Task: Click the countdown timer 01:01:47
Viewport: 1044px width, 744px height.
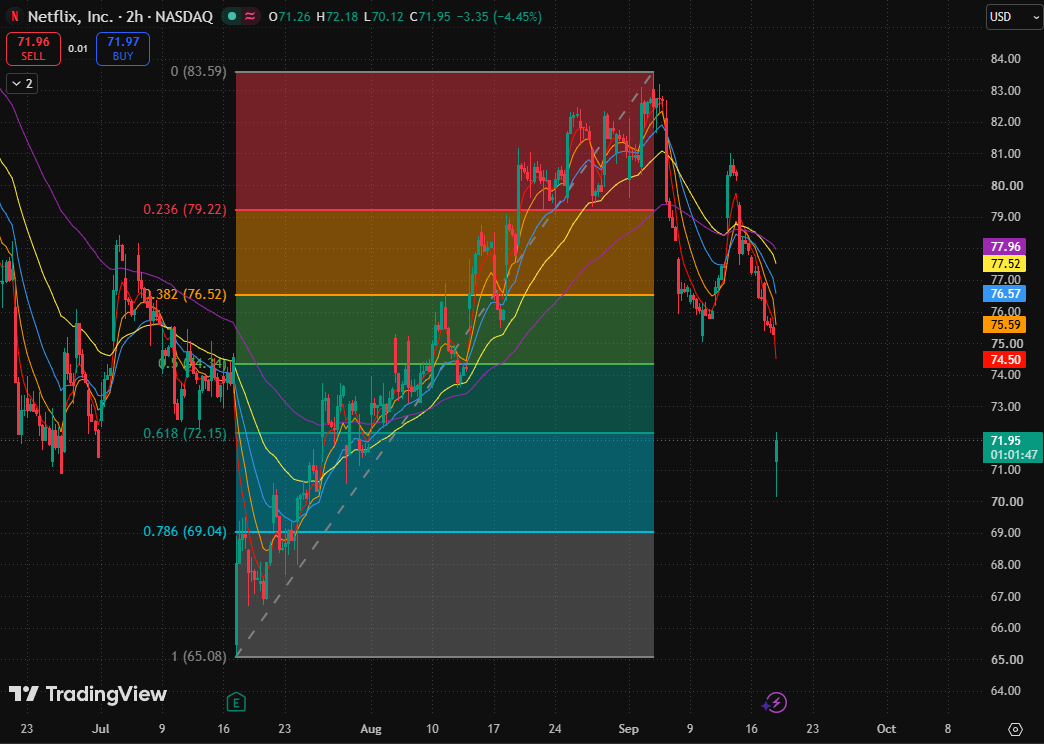Action: pyautogui.click(x=1013, y=456)
